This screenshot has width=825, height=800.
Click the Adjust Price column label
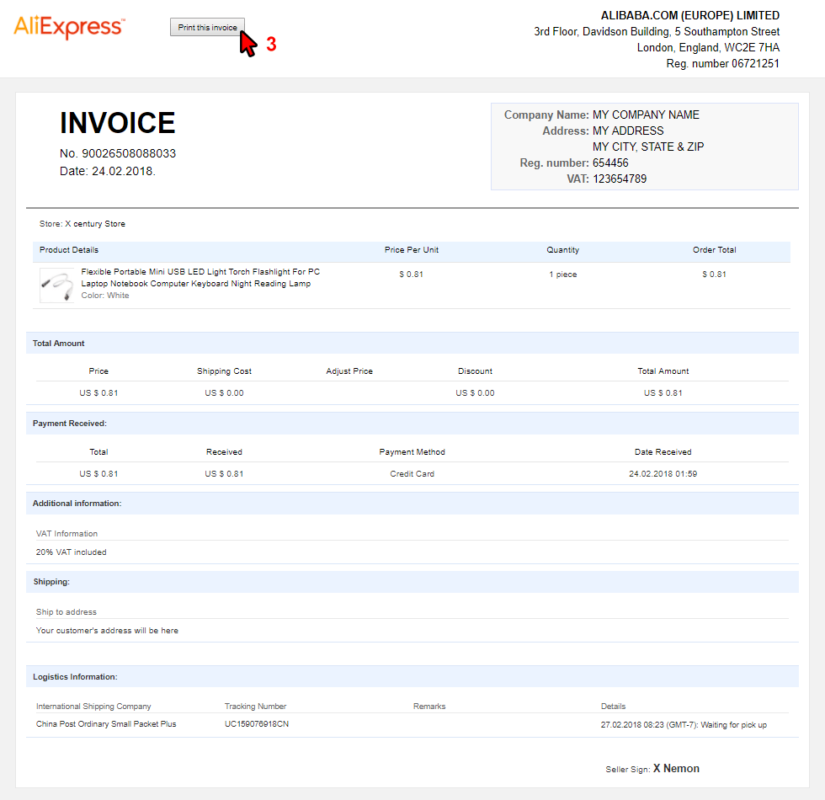[x=349, y=371]
